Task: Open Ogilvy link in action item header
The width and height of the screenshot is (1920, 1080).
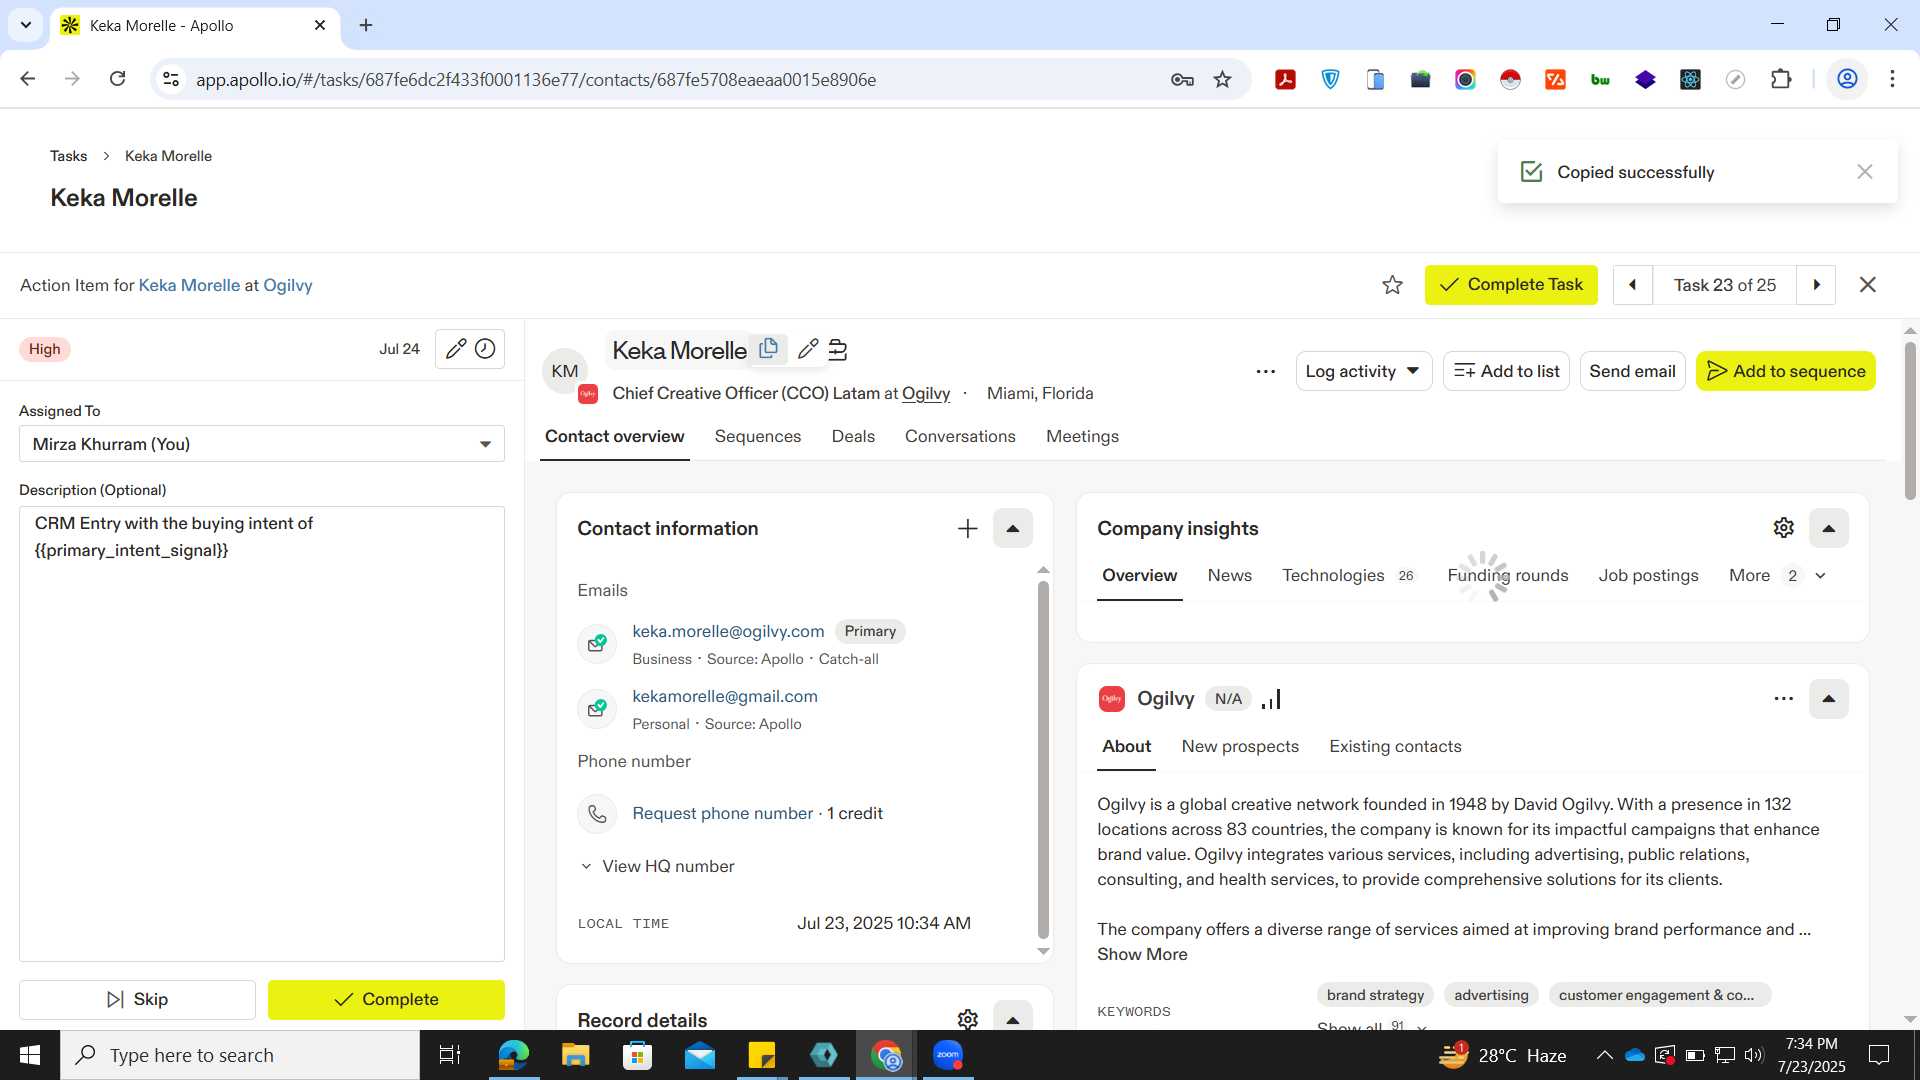Action: click(287, 286)
